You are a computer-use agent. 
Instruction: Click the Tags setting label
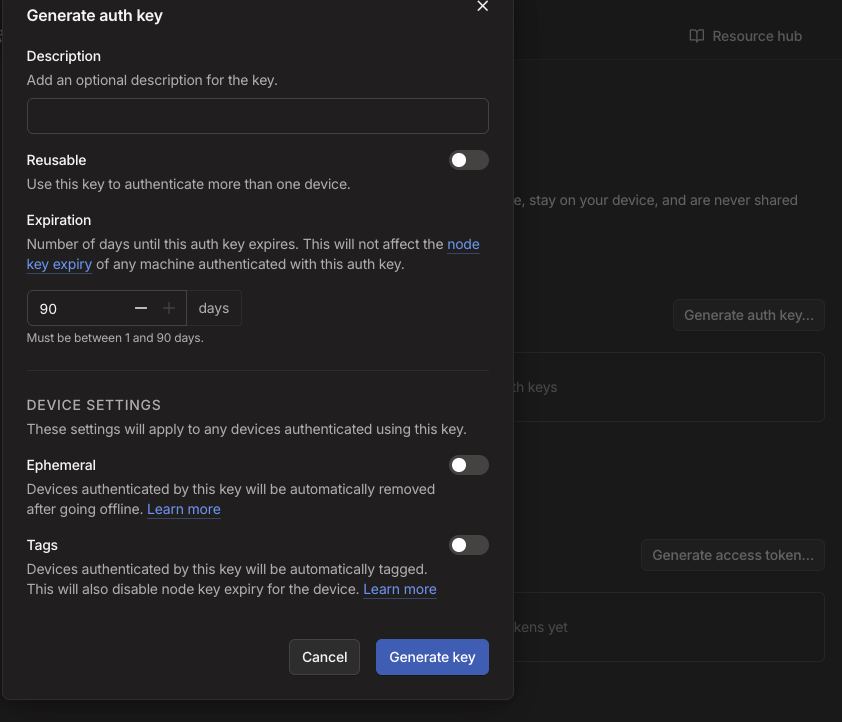(x=42, y=545)
